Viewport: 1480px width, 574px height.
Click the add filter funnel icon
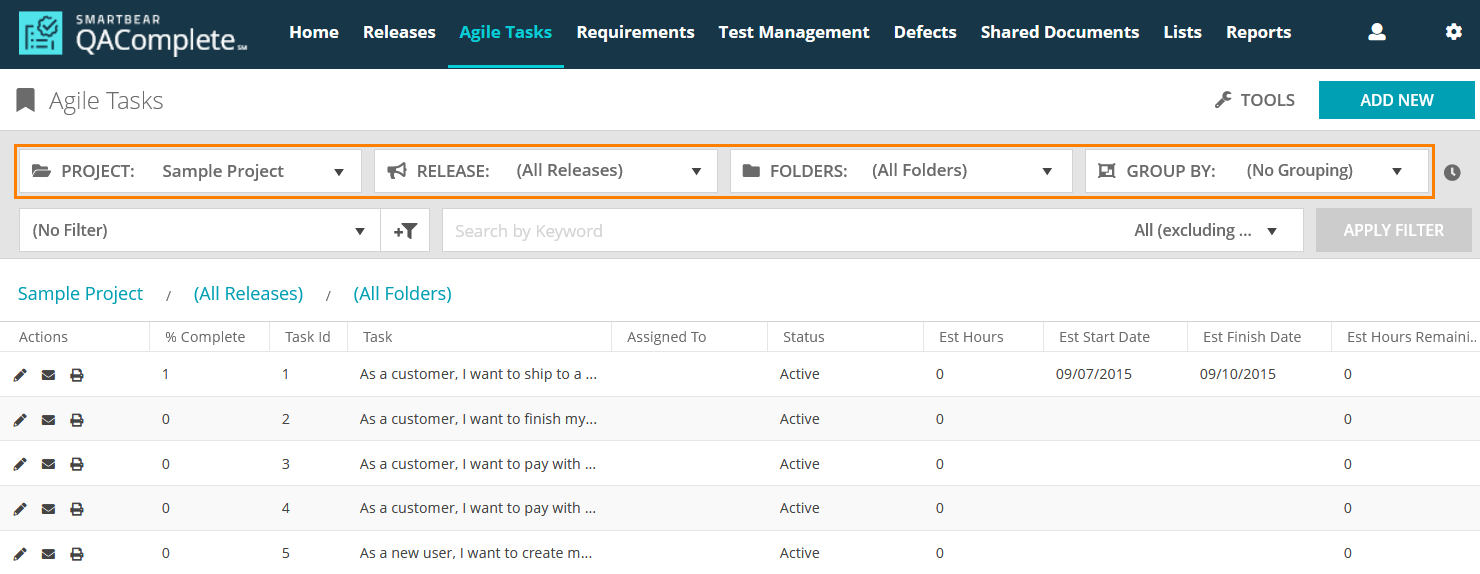pyautogui.click(x=405, y=231)
